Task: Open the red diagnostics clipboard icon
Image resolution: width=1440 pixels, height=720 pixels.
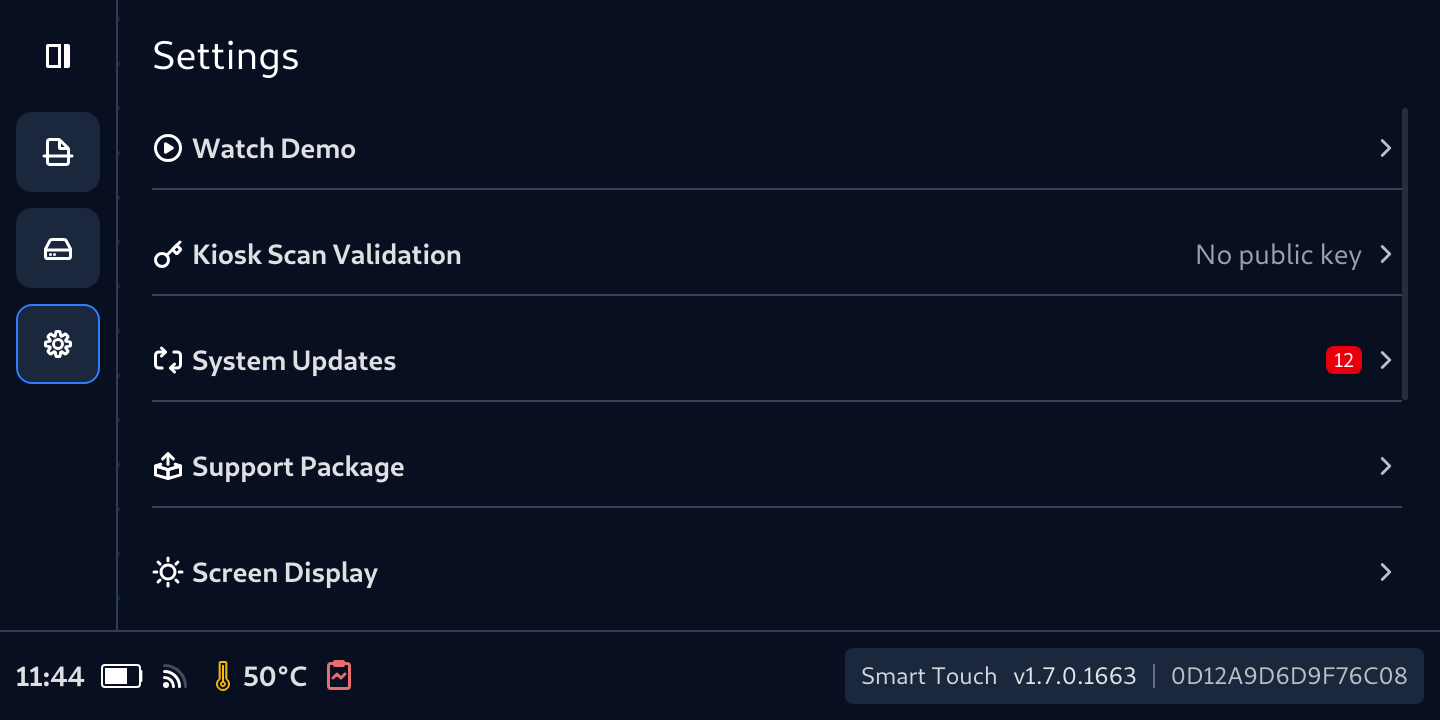Action: pyautogui.click(x=340, y=676)
